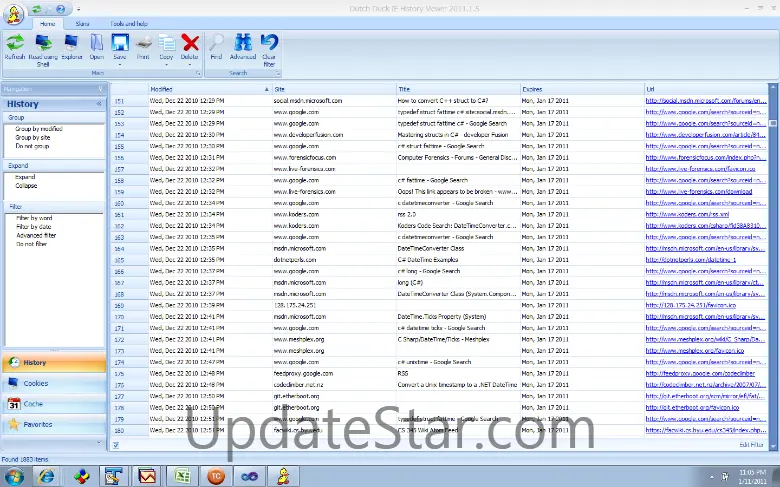Image resolution: width=780 pixels, height=487 pixels.
Task: Open the Cache navigation pane
Action: tap(54, 404)
